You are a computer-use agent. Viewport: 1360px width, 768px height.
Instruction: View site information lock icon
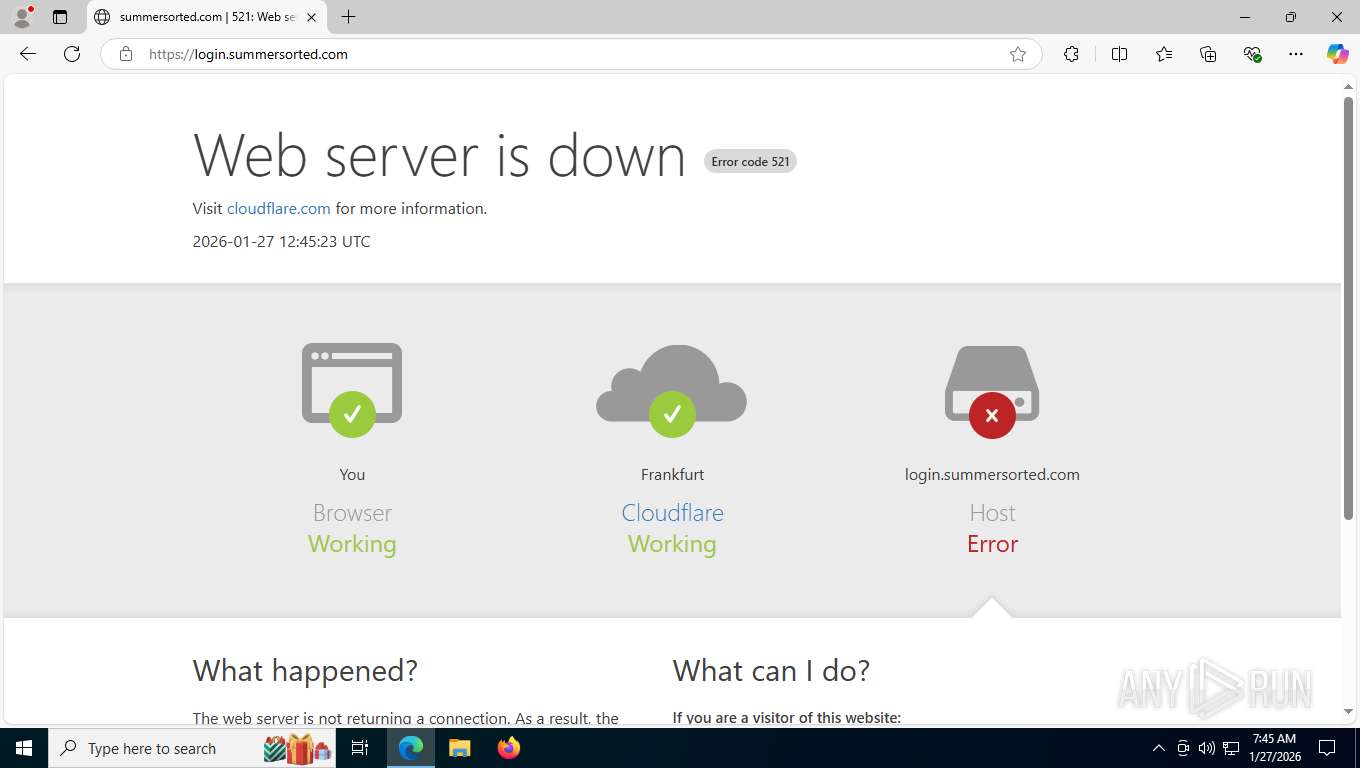126,54
